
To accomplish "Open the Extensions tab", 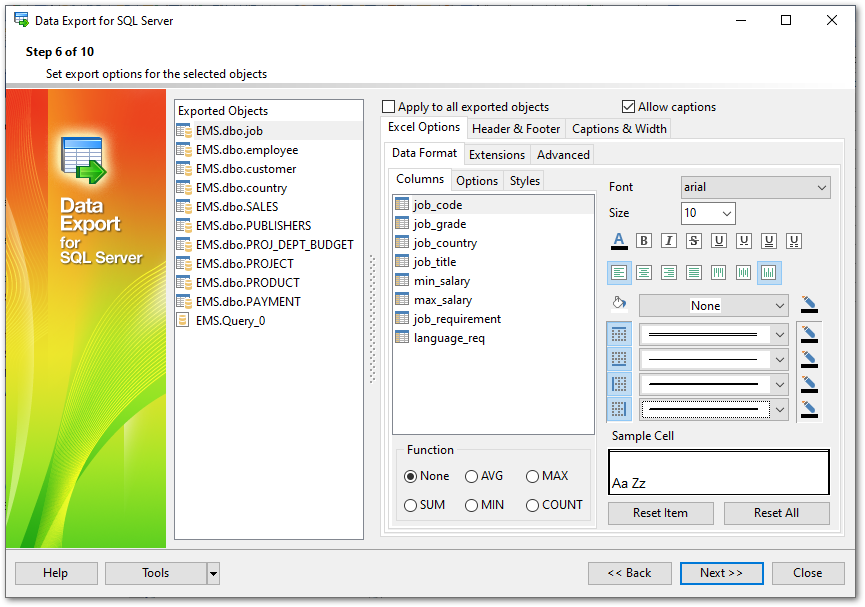I will pyautogui.click(x=496, y=155).
